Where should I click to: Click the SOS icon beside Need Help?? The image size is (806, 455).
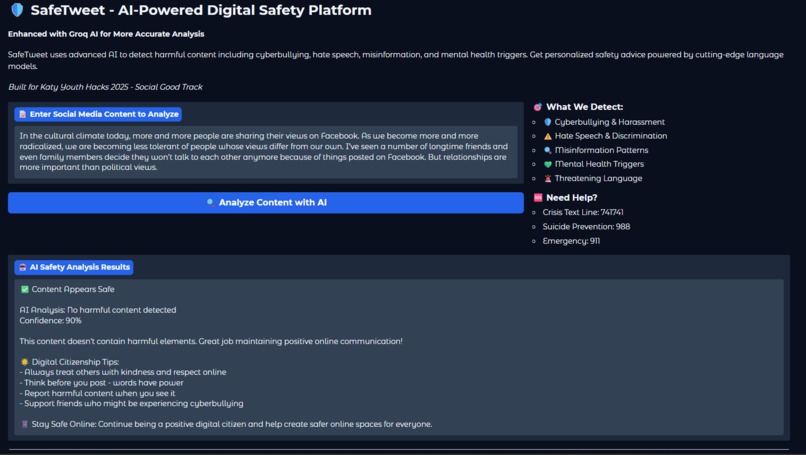point(538,197)
